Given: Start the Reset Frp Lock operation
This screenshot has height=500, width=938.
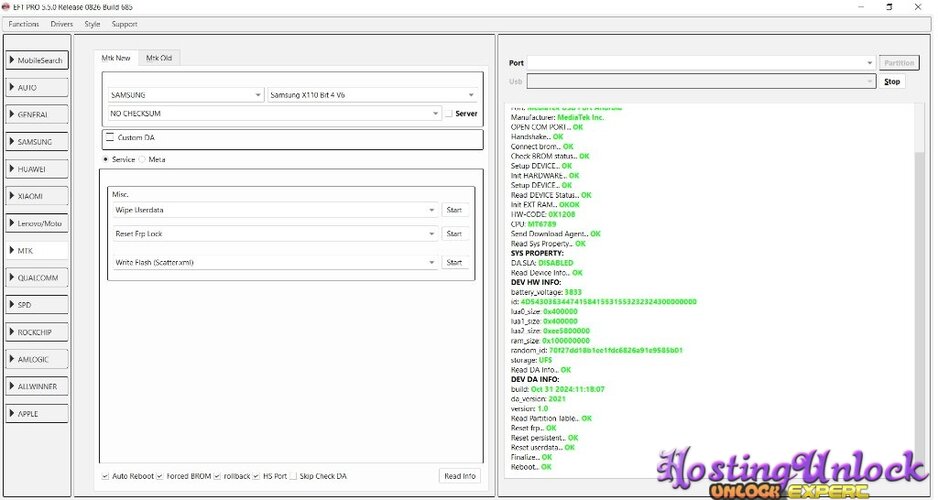Looking at the screenshot, I should pyautogui.click(x=454, y=234).
